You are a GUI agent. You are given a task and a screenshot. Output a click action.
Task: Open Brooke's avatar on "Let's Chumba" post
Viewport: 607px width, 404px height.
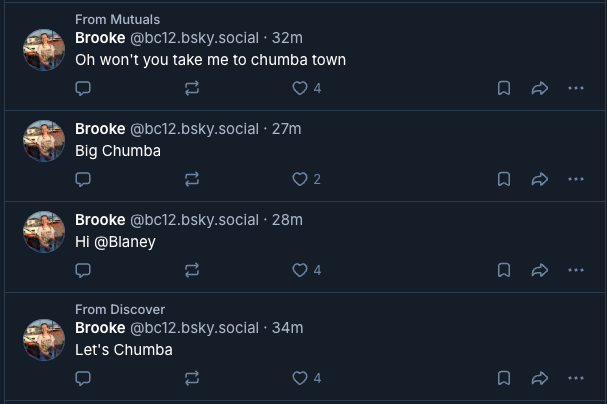tap(44, 340)
